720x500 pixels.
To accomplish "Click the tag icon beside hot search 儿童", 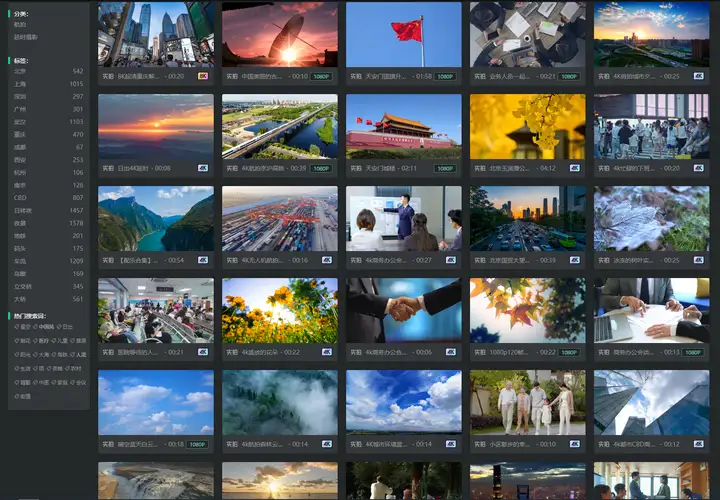I will point(54,341).
